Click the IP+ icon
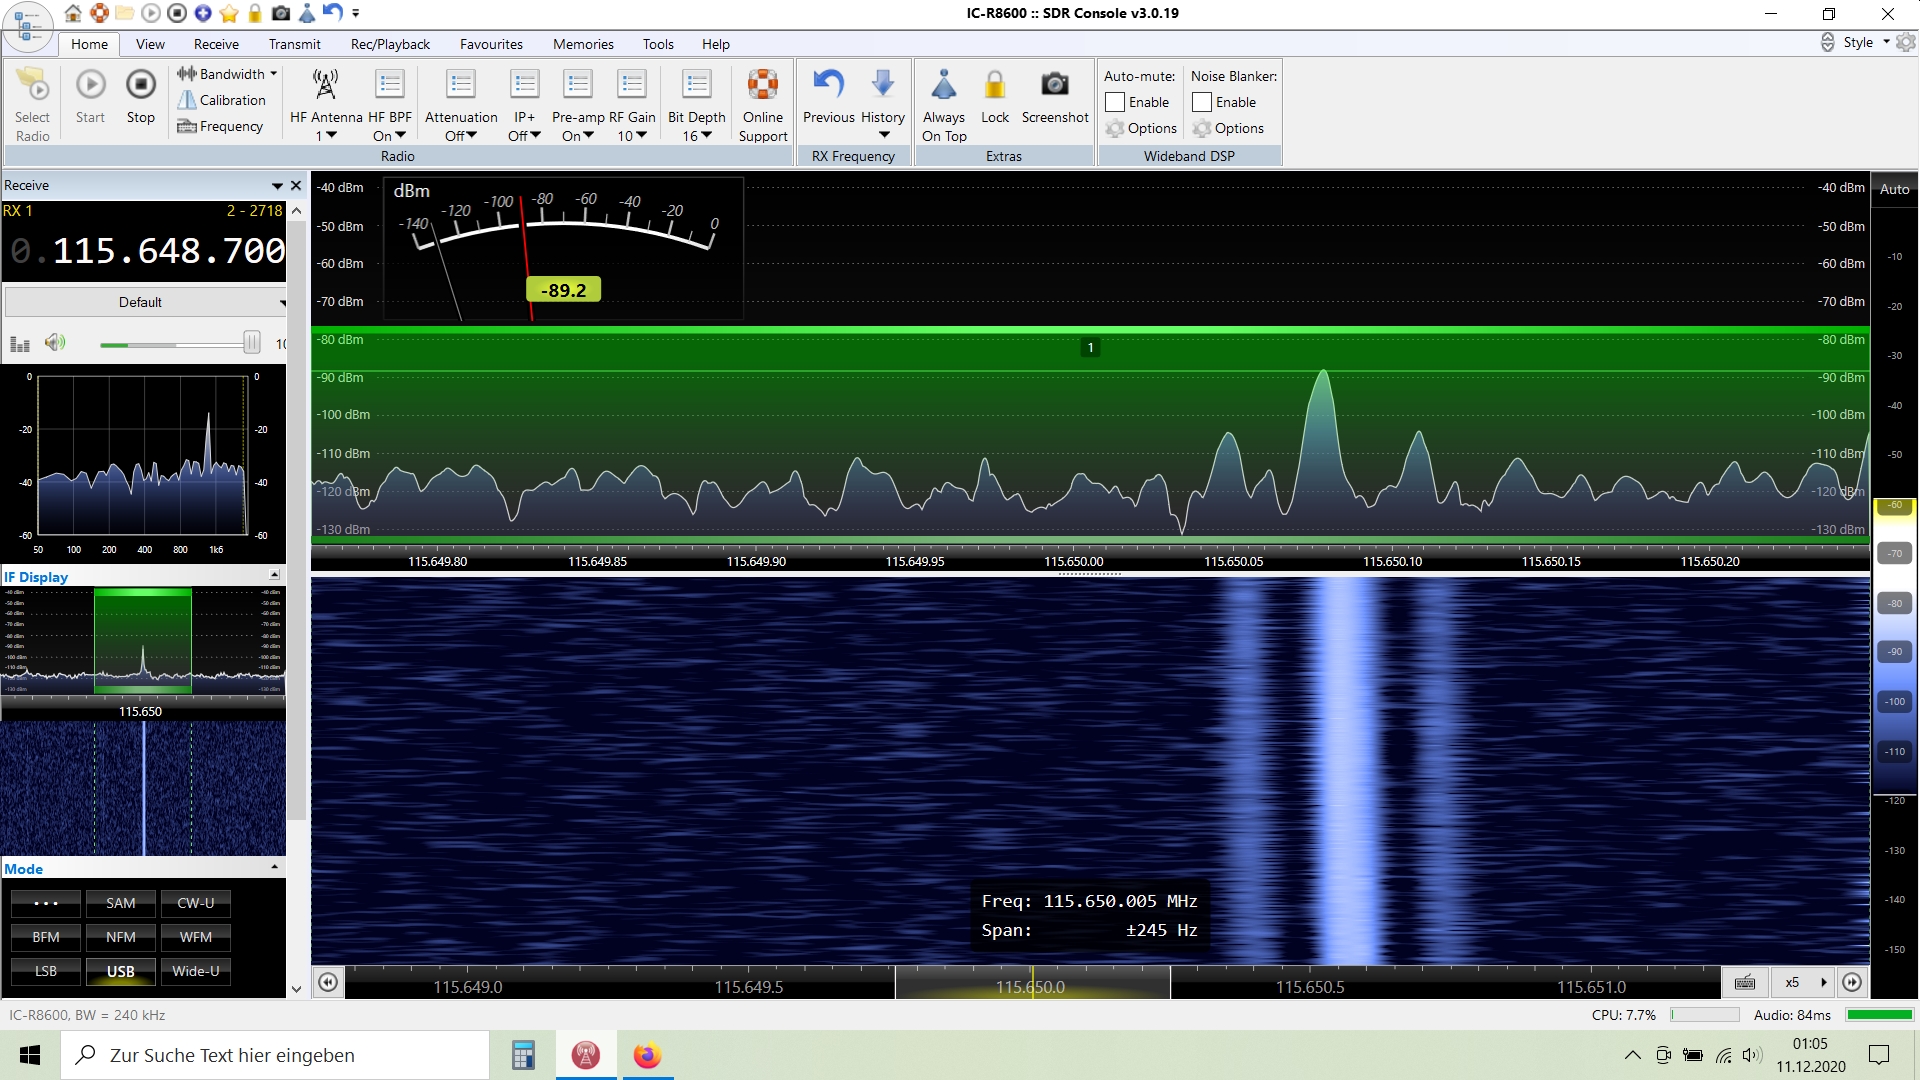Image resolution: width=1920 pixels, height=1080 pixels. [x=524, y=84]
